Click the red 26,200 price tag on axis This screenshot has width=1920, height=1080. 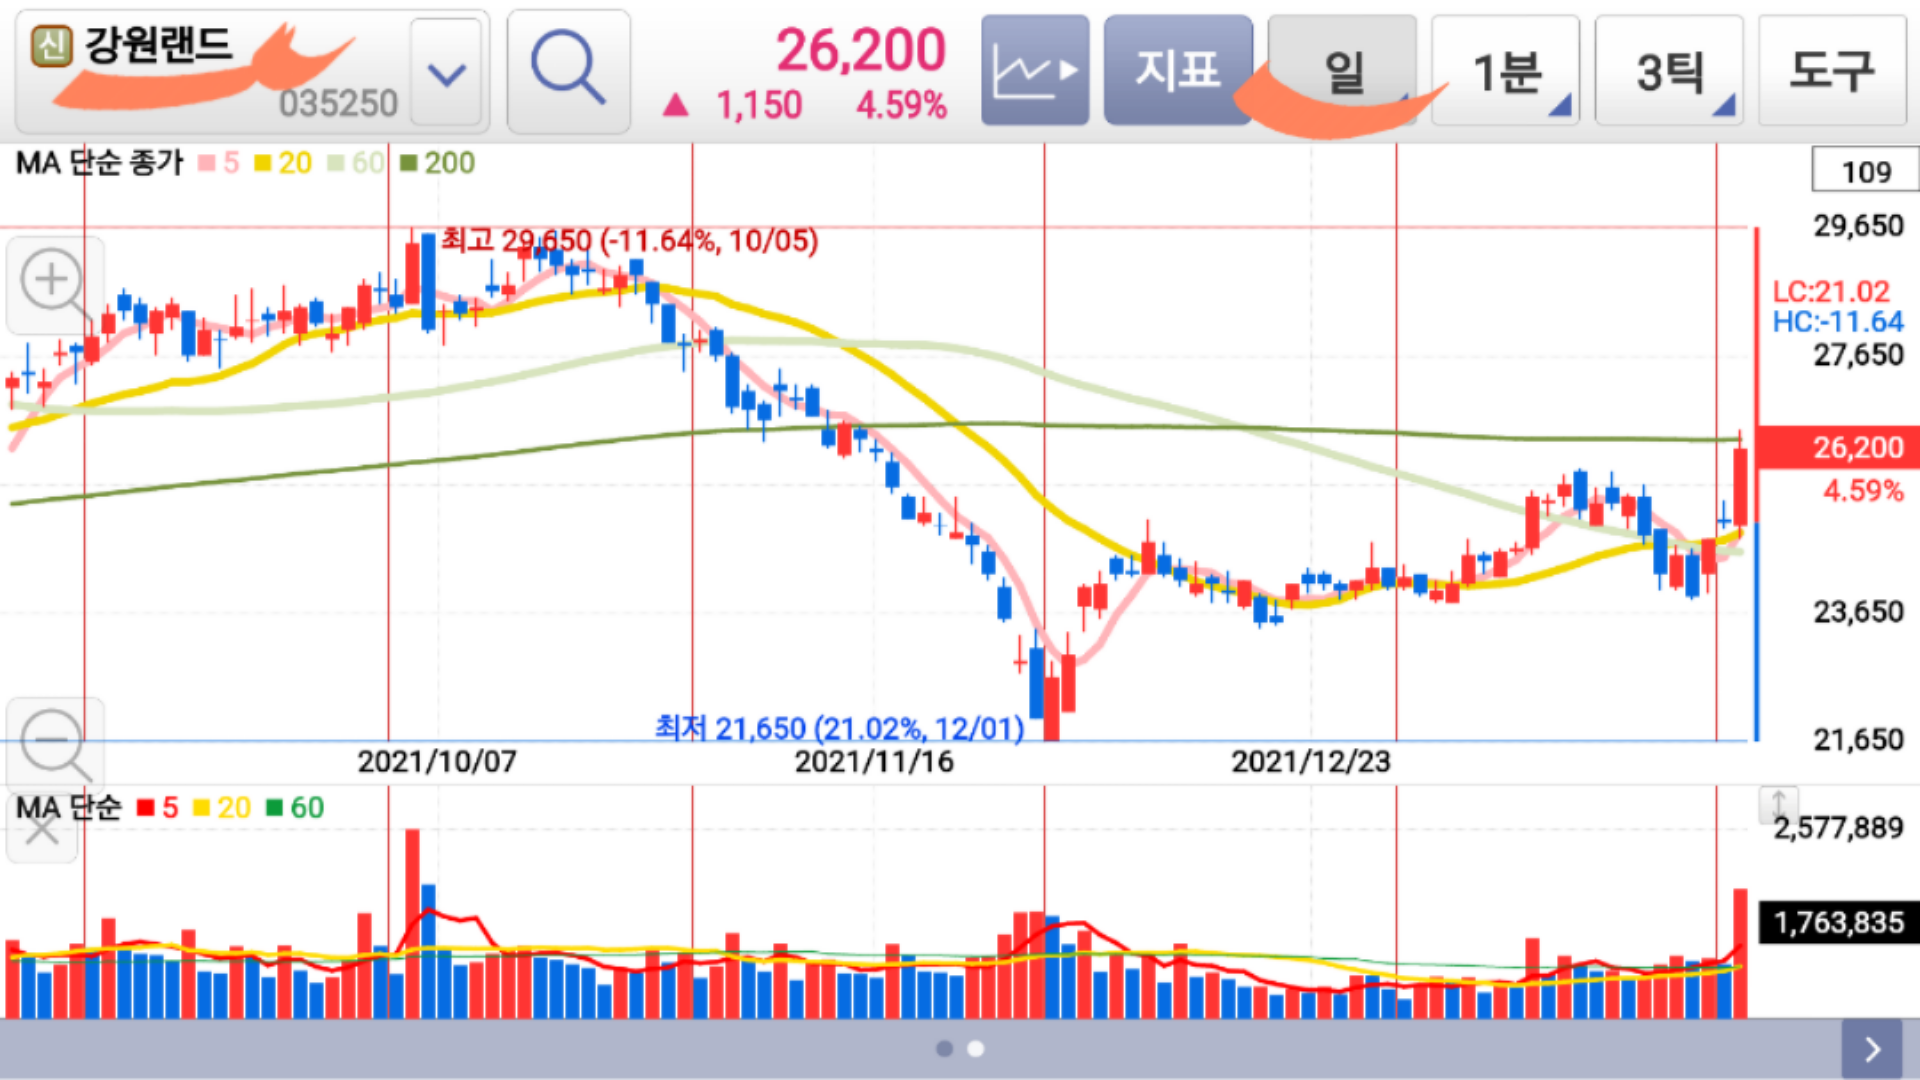point(1838,447)
